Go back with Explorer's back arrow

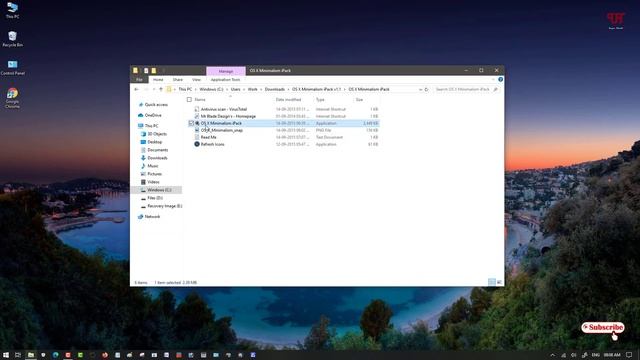(x=136, y=89)
